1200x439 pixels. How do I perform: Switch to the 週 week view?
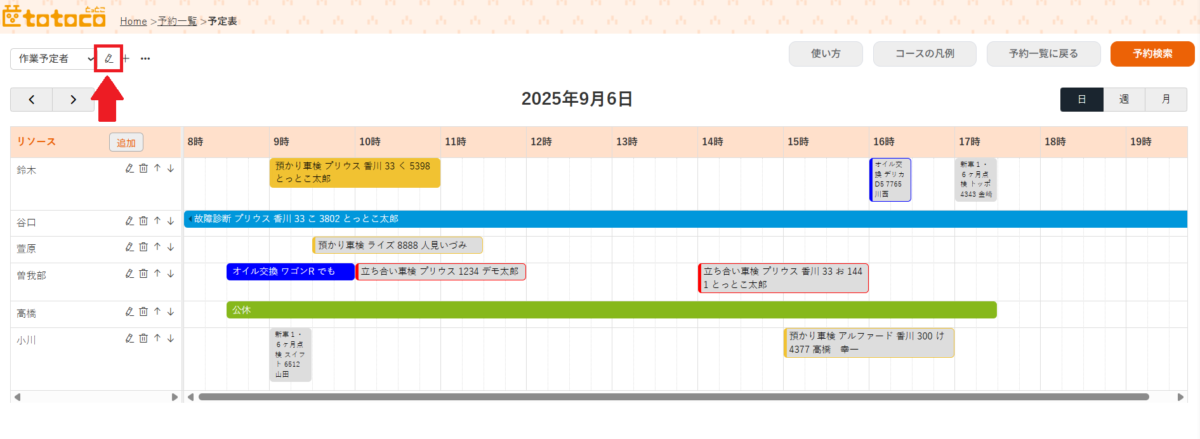coord(1124,99)
